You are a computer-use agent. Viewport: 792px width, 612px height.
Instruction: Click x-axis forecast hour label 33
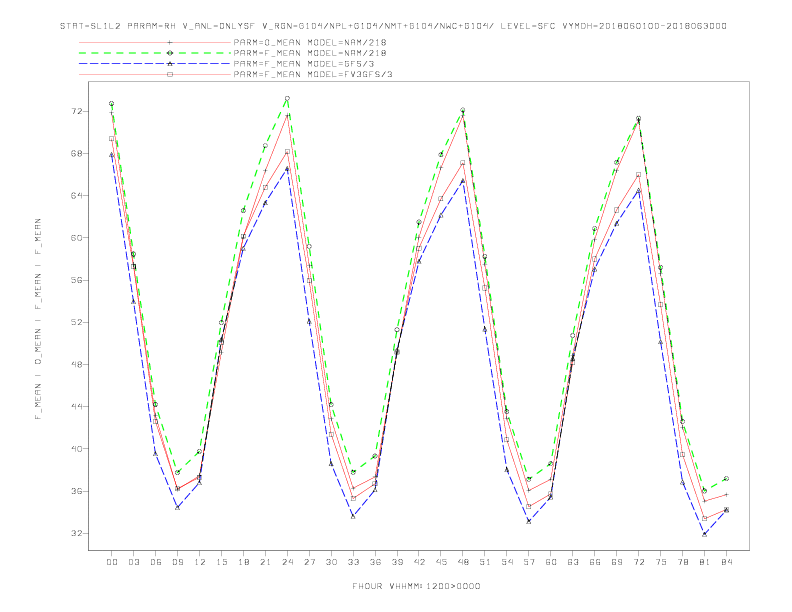pos(353,562)
